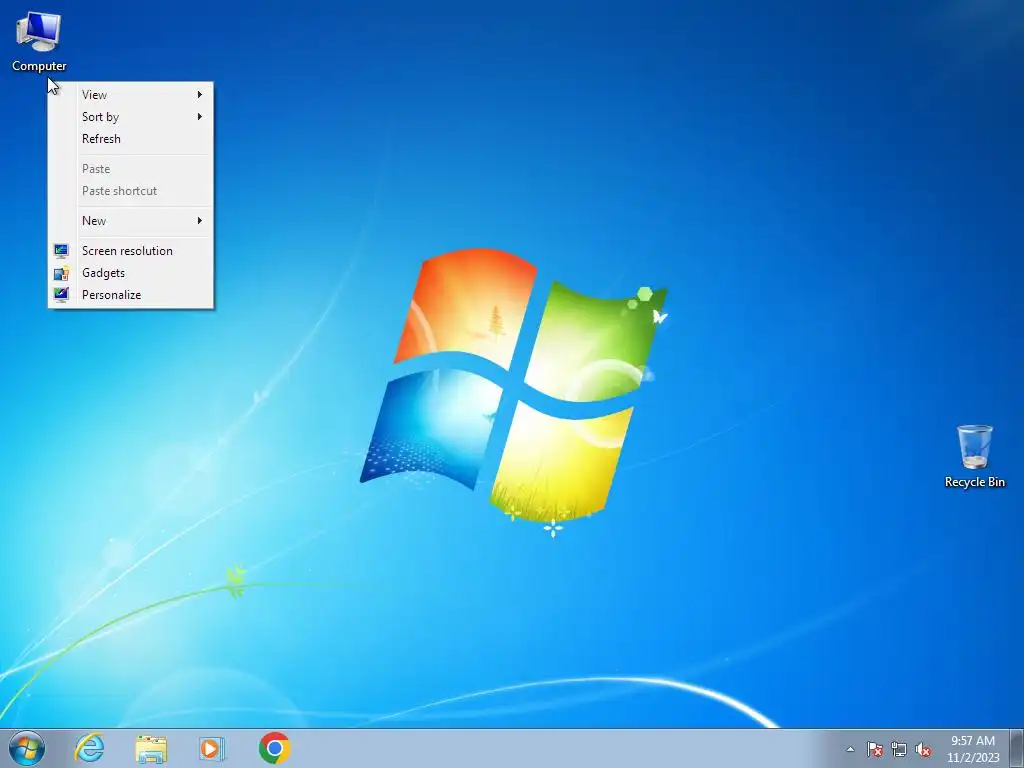Viewport: 1024px width, 768px height.
Task: Open Windows Explorer from taskbar
Action: (x=151, y=748)
